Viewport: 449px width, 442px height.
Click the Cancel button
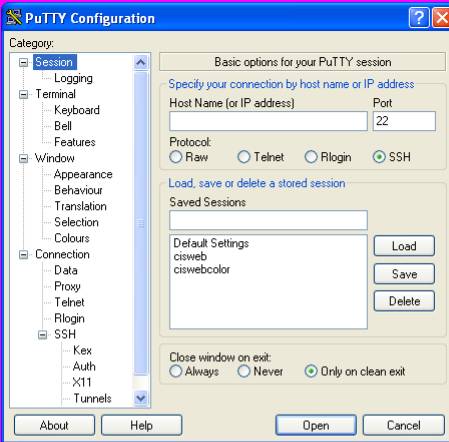(404, 425)
